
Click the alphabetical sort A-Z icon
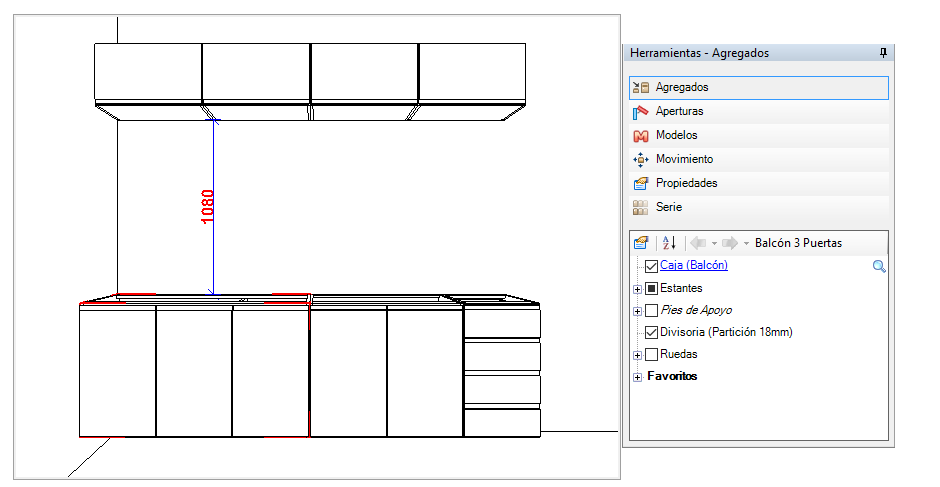point(669,243)
